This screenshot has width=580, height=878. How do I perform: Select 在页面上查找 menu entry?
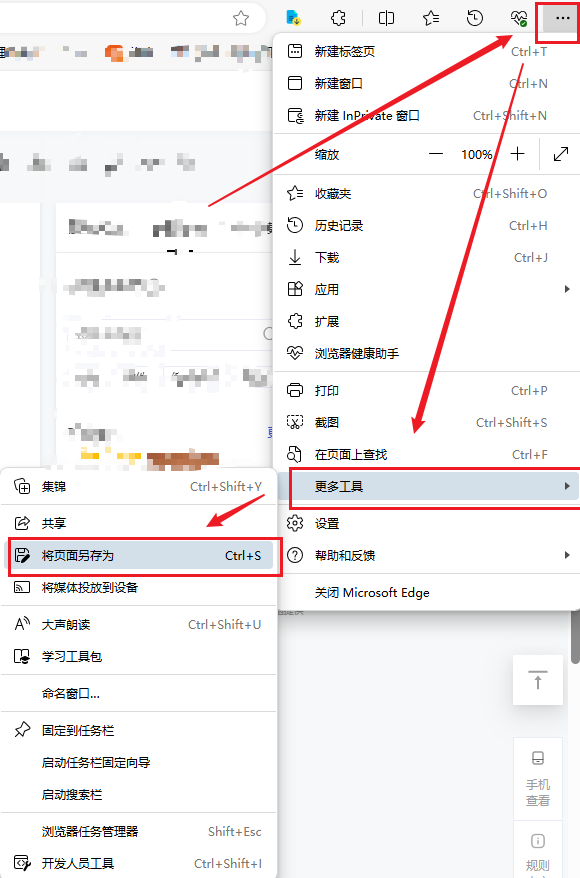pyautogui.click(x=427, y=454)
